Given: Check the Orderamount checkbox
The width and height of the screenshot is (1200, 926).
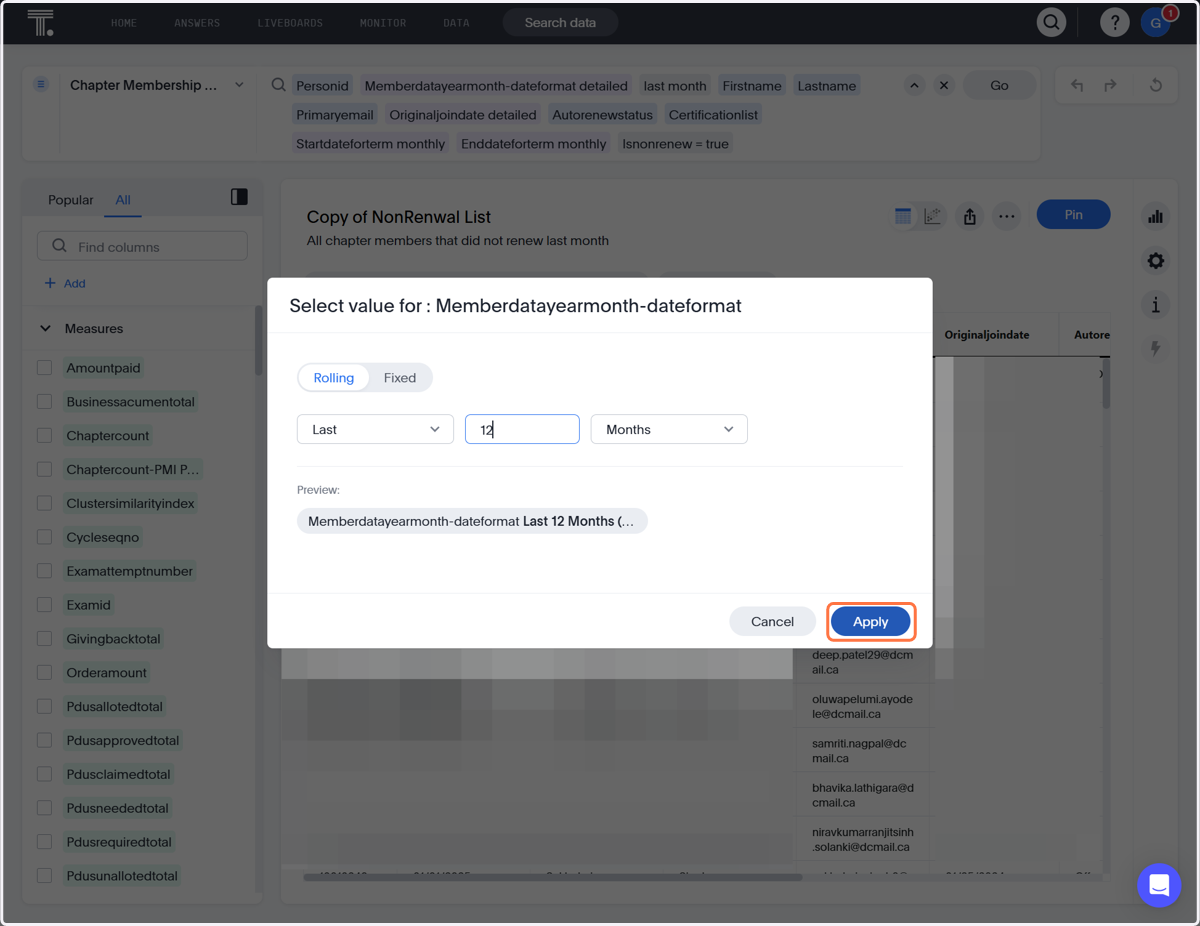Looking at the screenshot, I should tap(44, 673).
